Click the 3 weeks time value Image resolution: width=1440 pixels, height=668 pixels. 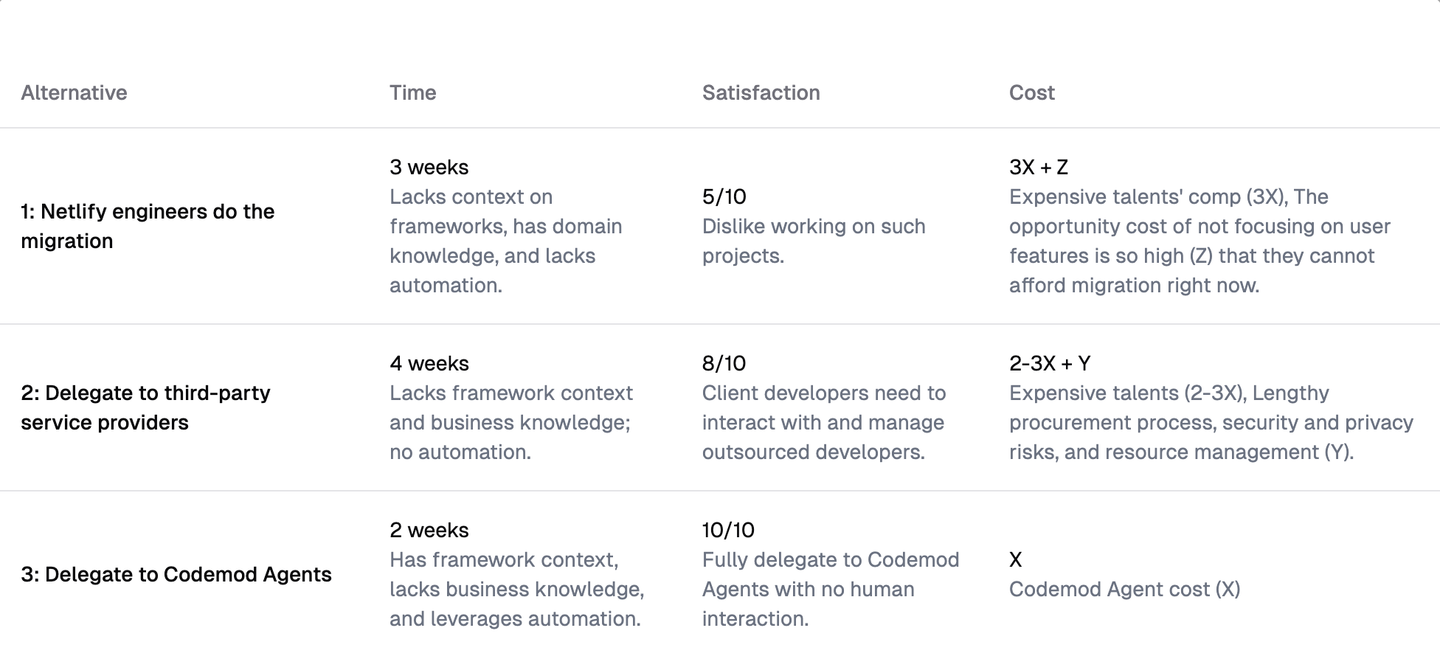429,167
